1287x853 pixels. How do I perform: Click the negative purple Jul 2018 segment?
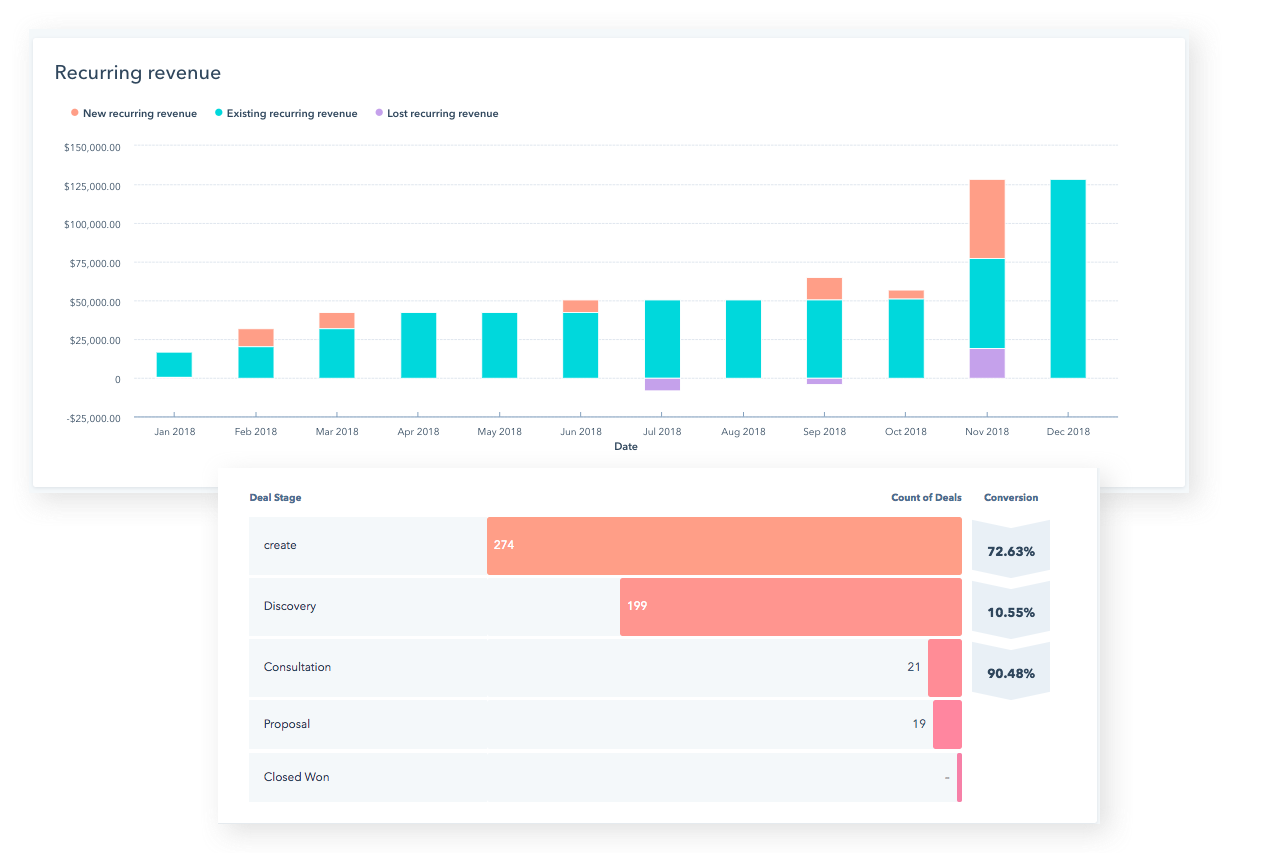click(x=662, y=384)
